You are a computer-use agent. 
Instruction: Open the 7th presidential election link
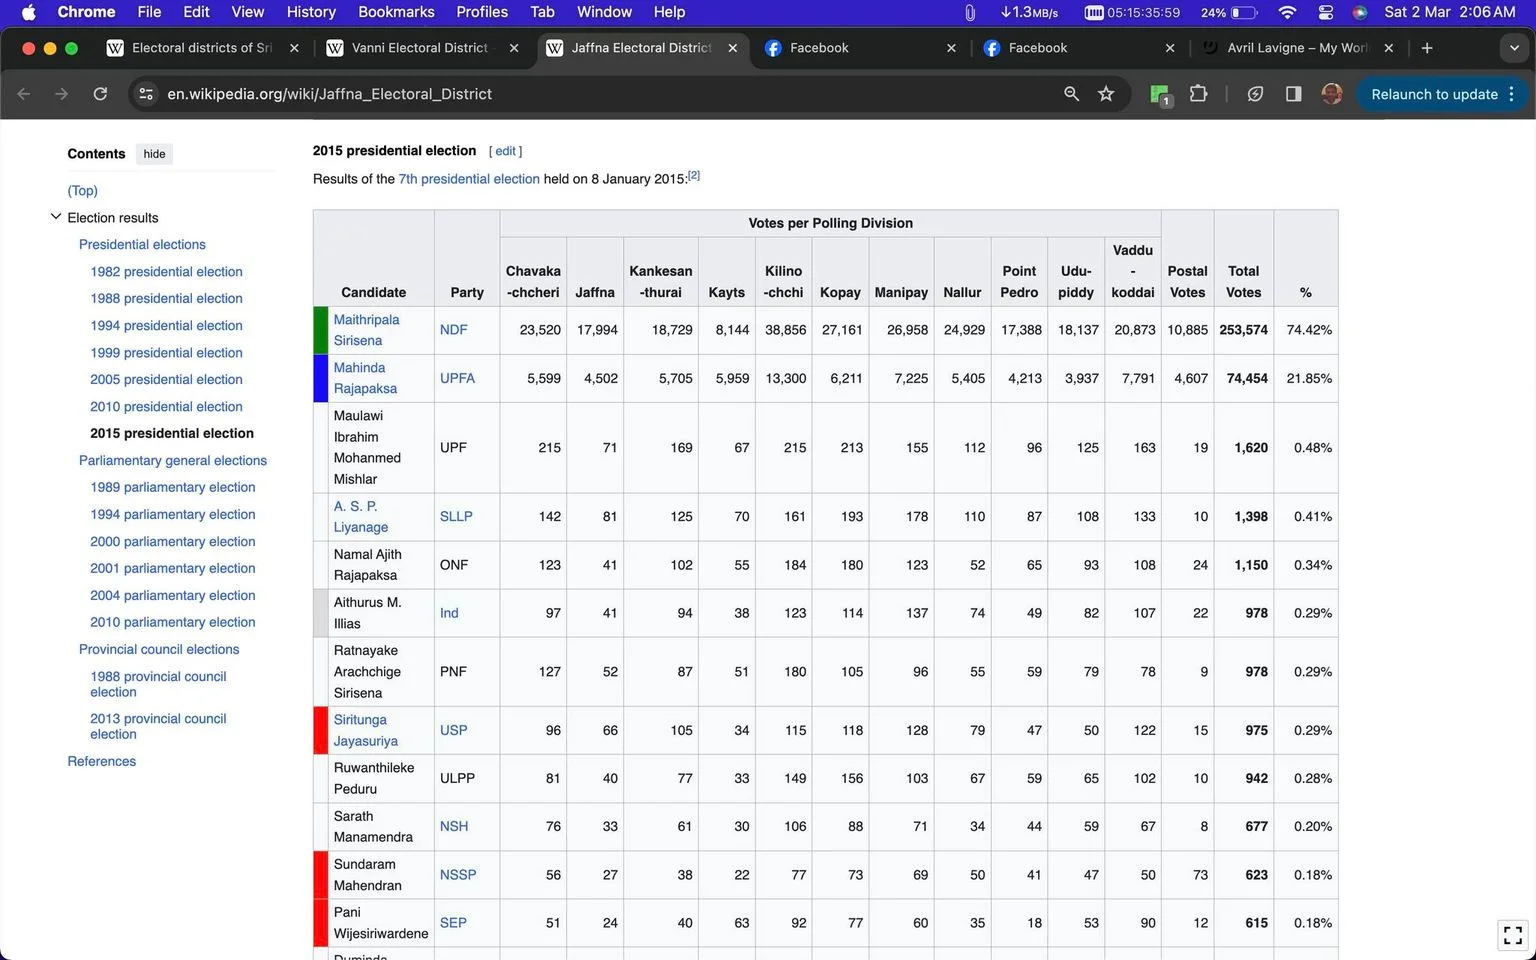pyautogui.click(x=469, y=179)
